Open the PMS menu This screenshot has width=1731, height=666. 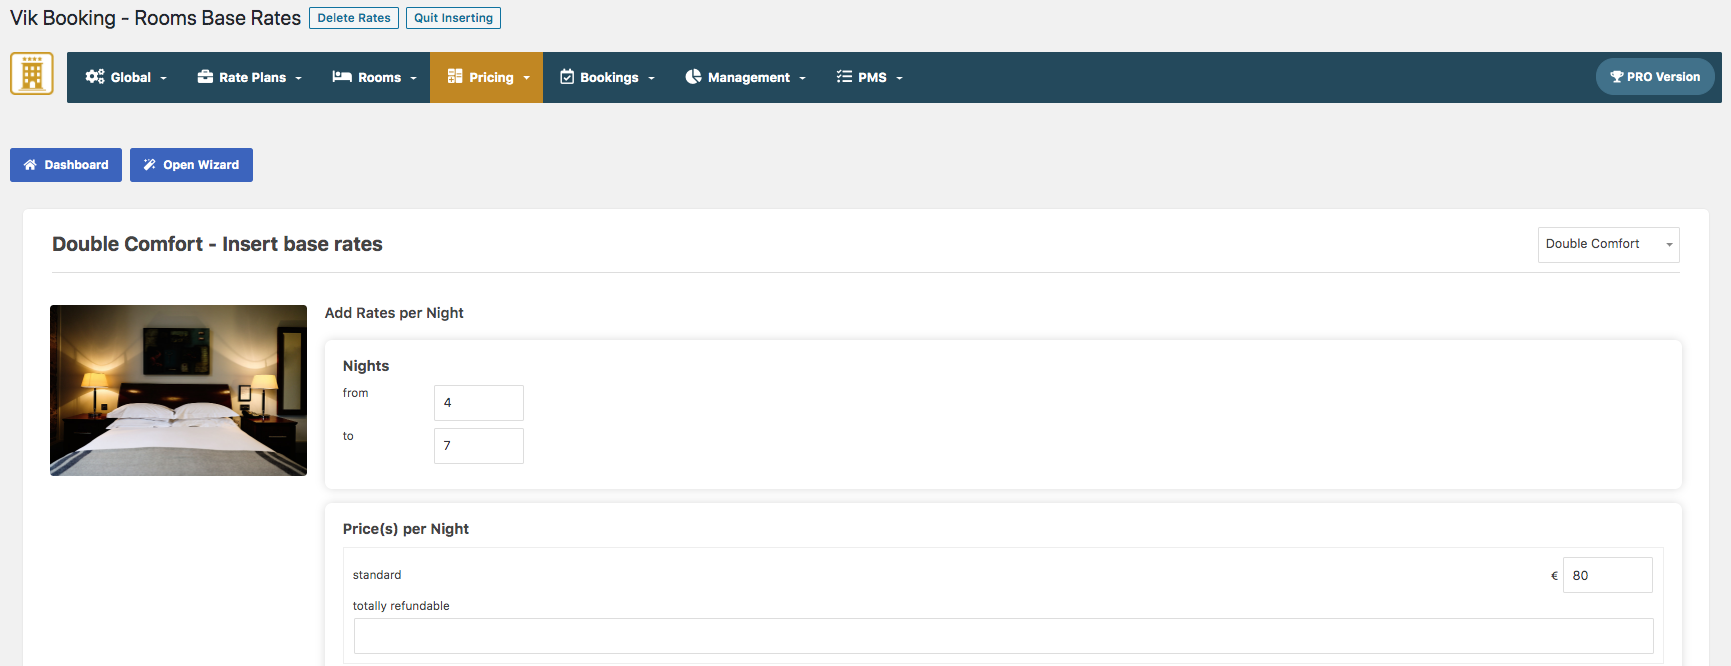click(x=869, y=77)
